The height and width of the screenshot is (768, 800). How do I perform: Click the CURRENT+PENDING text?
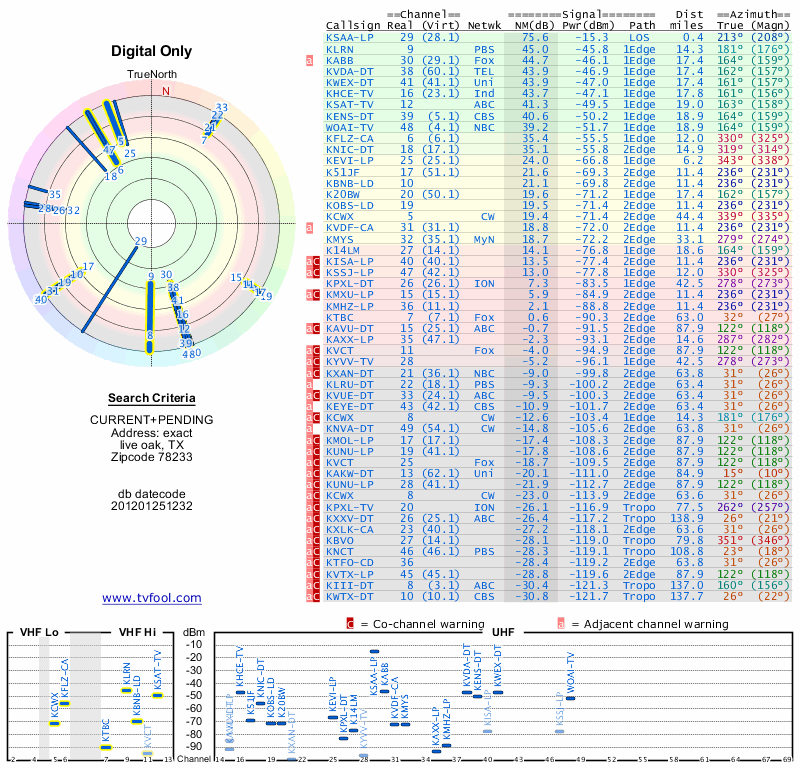pyautogui.click(x=152, y=420)
